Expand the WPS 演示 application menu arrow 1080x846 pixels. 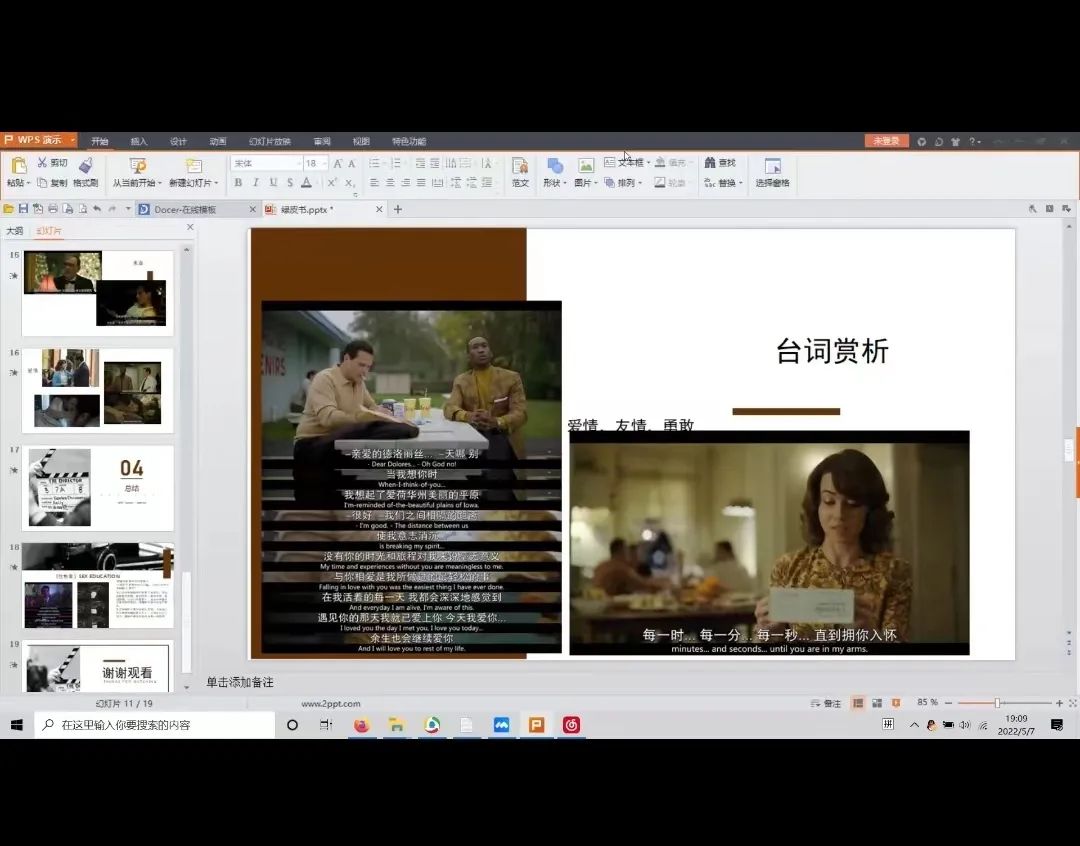pos(72,140)
